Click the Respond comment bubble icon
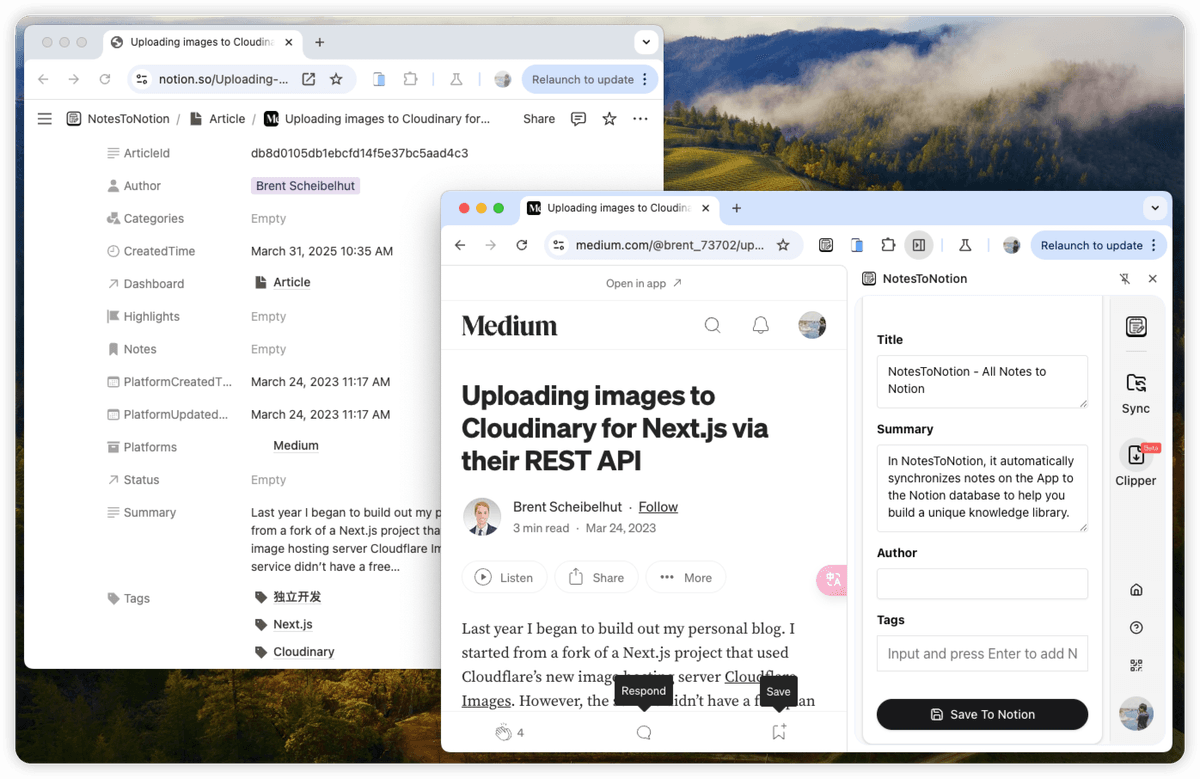 coord(644,732)
